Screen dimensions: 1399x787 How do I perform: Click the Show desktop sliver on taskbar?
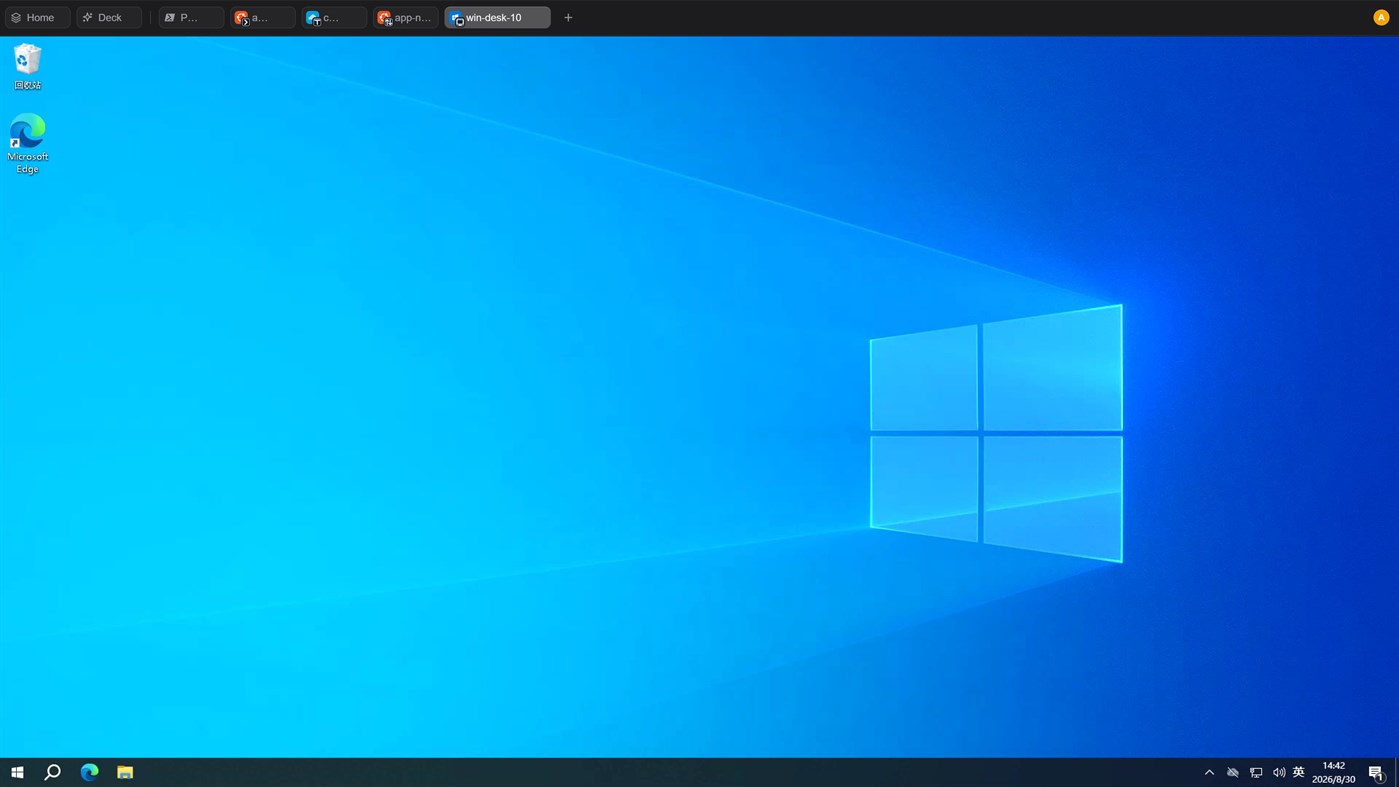pos(1396,772)
